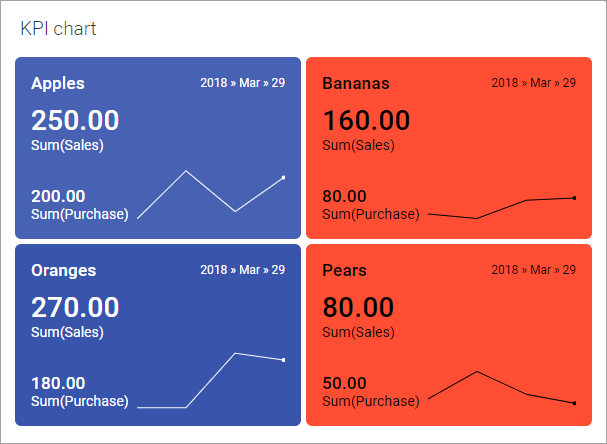Screen dimensions: 607x444
Task: Click the Bananas sparkline trend line
Action: click(x=525, y=200)
